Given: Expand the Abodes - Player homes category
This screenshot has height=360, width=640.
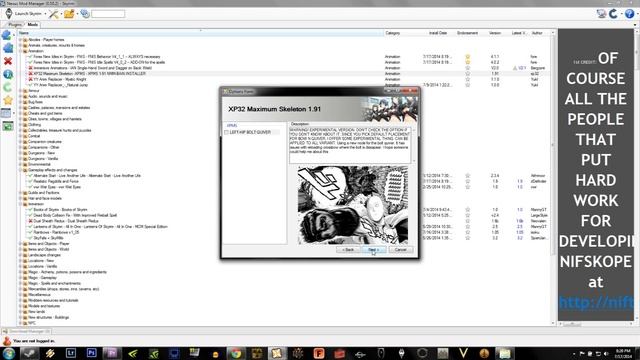Looking at the screenshot, I should (x=20, y=40).
